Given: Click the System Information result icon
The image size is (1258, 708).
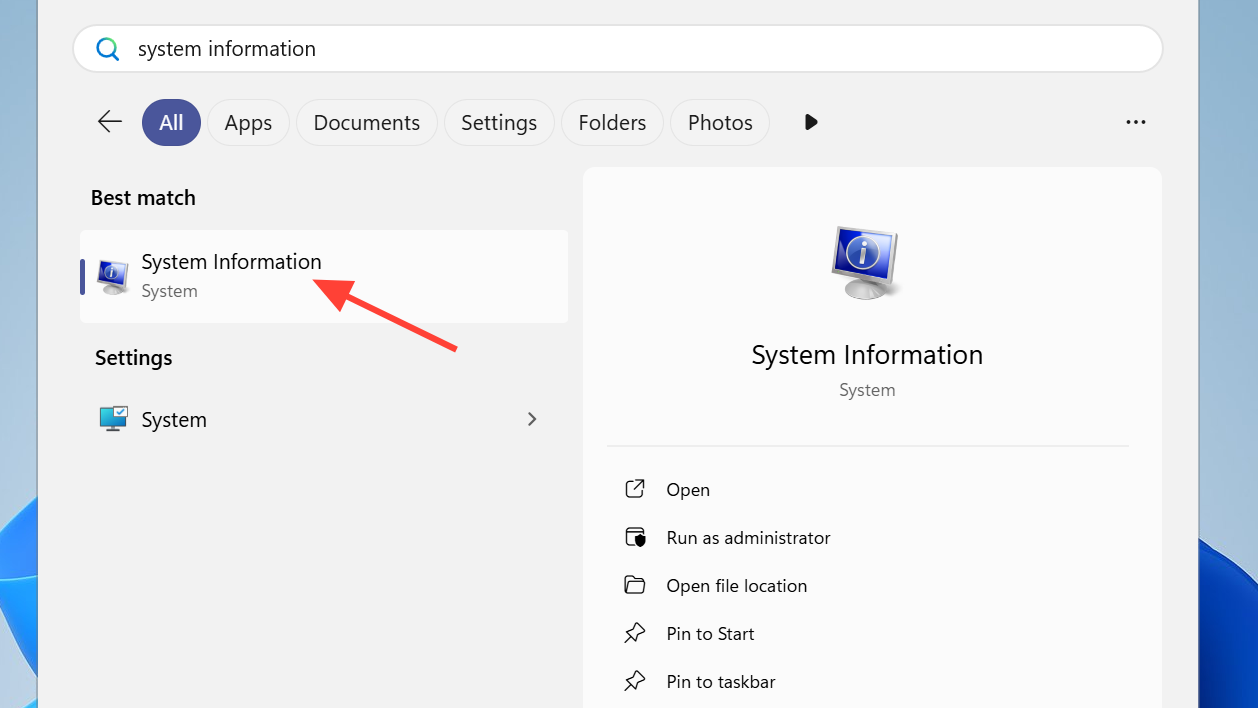Looking at the screenshot, I should tap(112, 276).
